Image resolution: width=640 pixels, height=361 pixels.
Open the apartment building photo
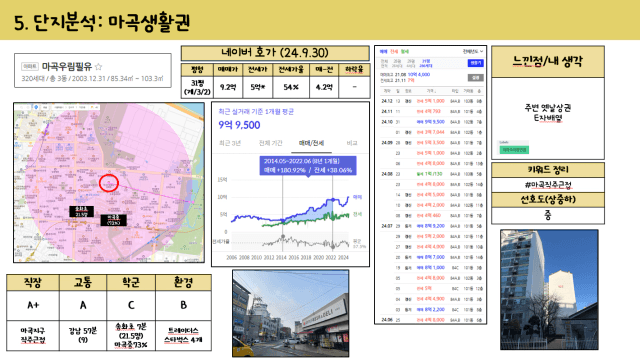[x=549, y=290]
